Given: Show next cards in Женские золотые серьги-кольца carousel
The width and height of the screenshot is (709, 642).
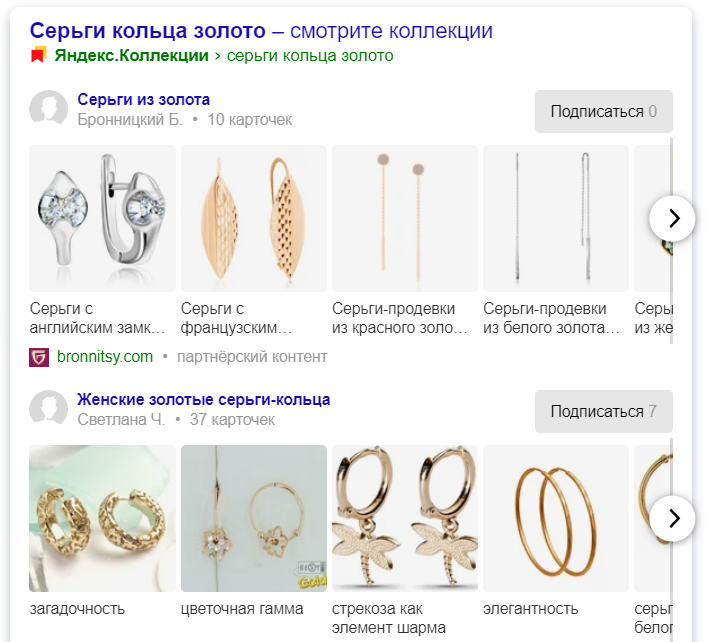Looking at the screenshot, I should (x=672, y=518).
